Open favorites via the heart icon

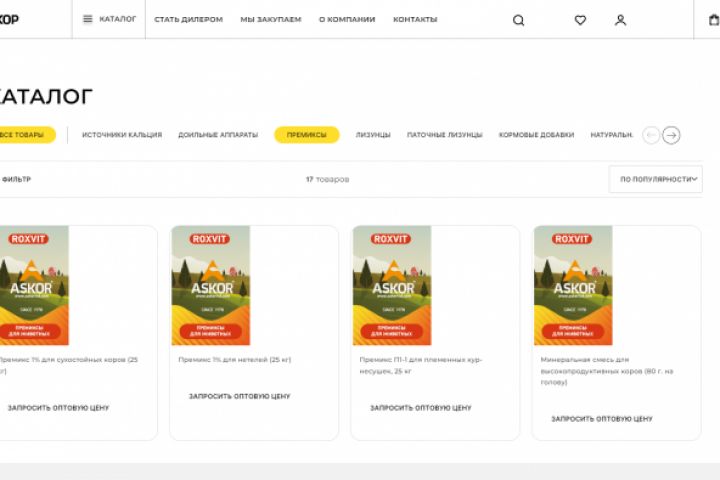coord(580,20)
